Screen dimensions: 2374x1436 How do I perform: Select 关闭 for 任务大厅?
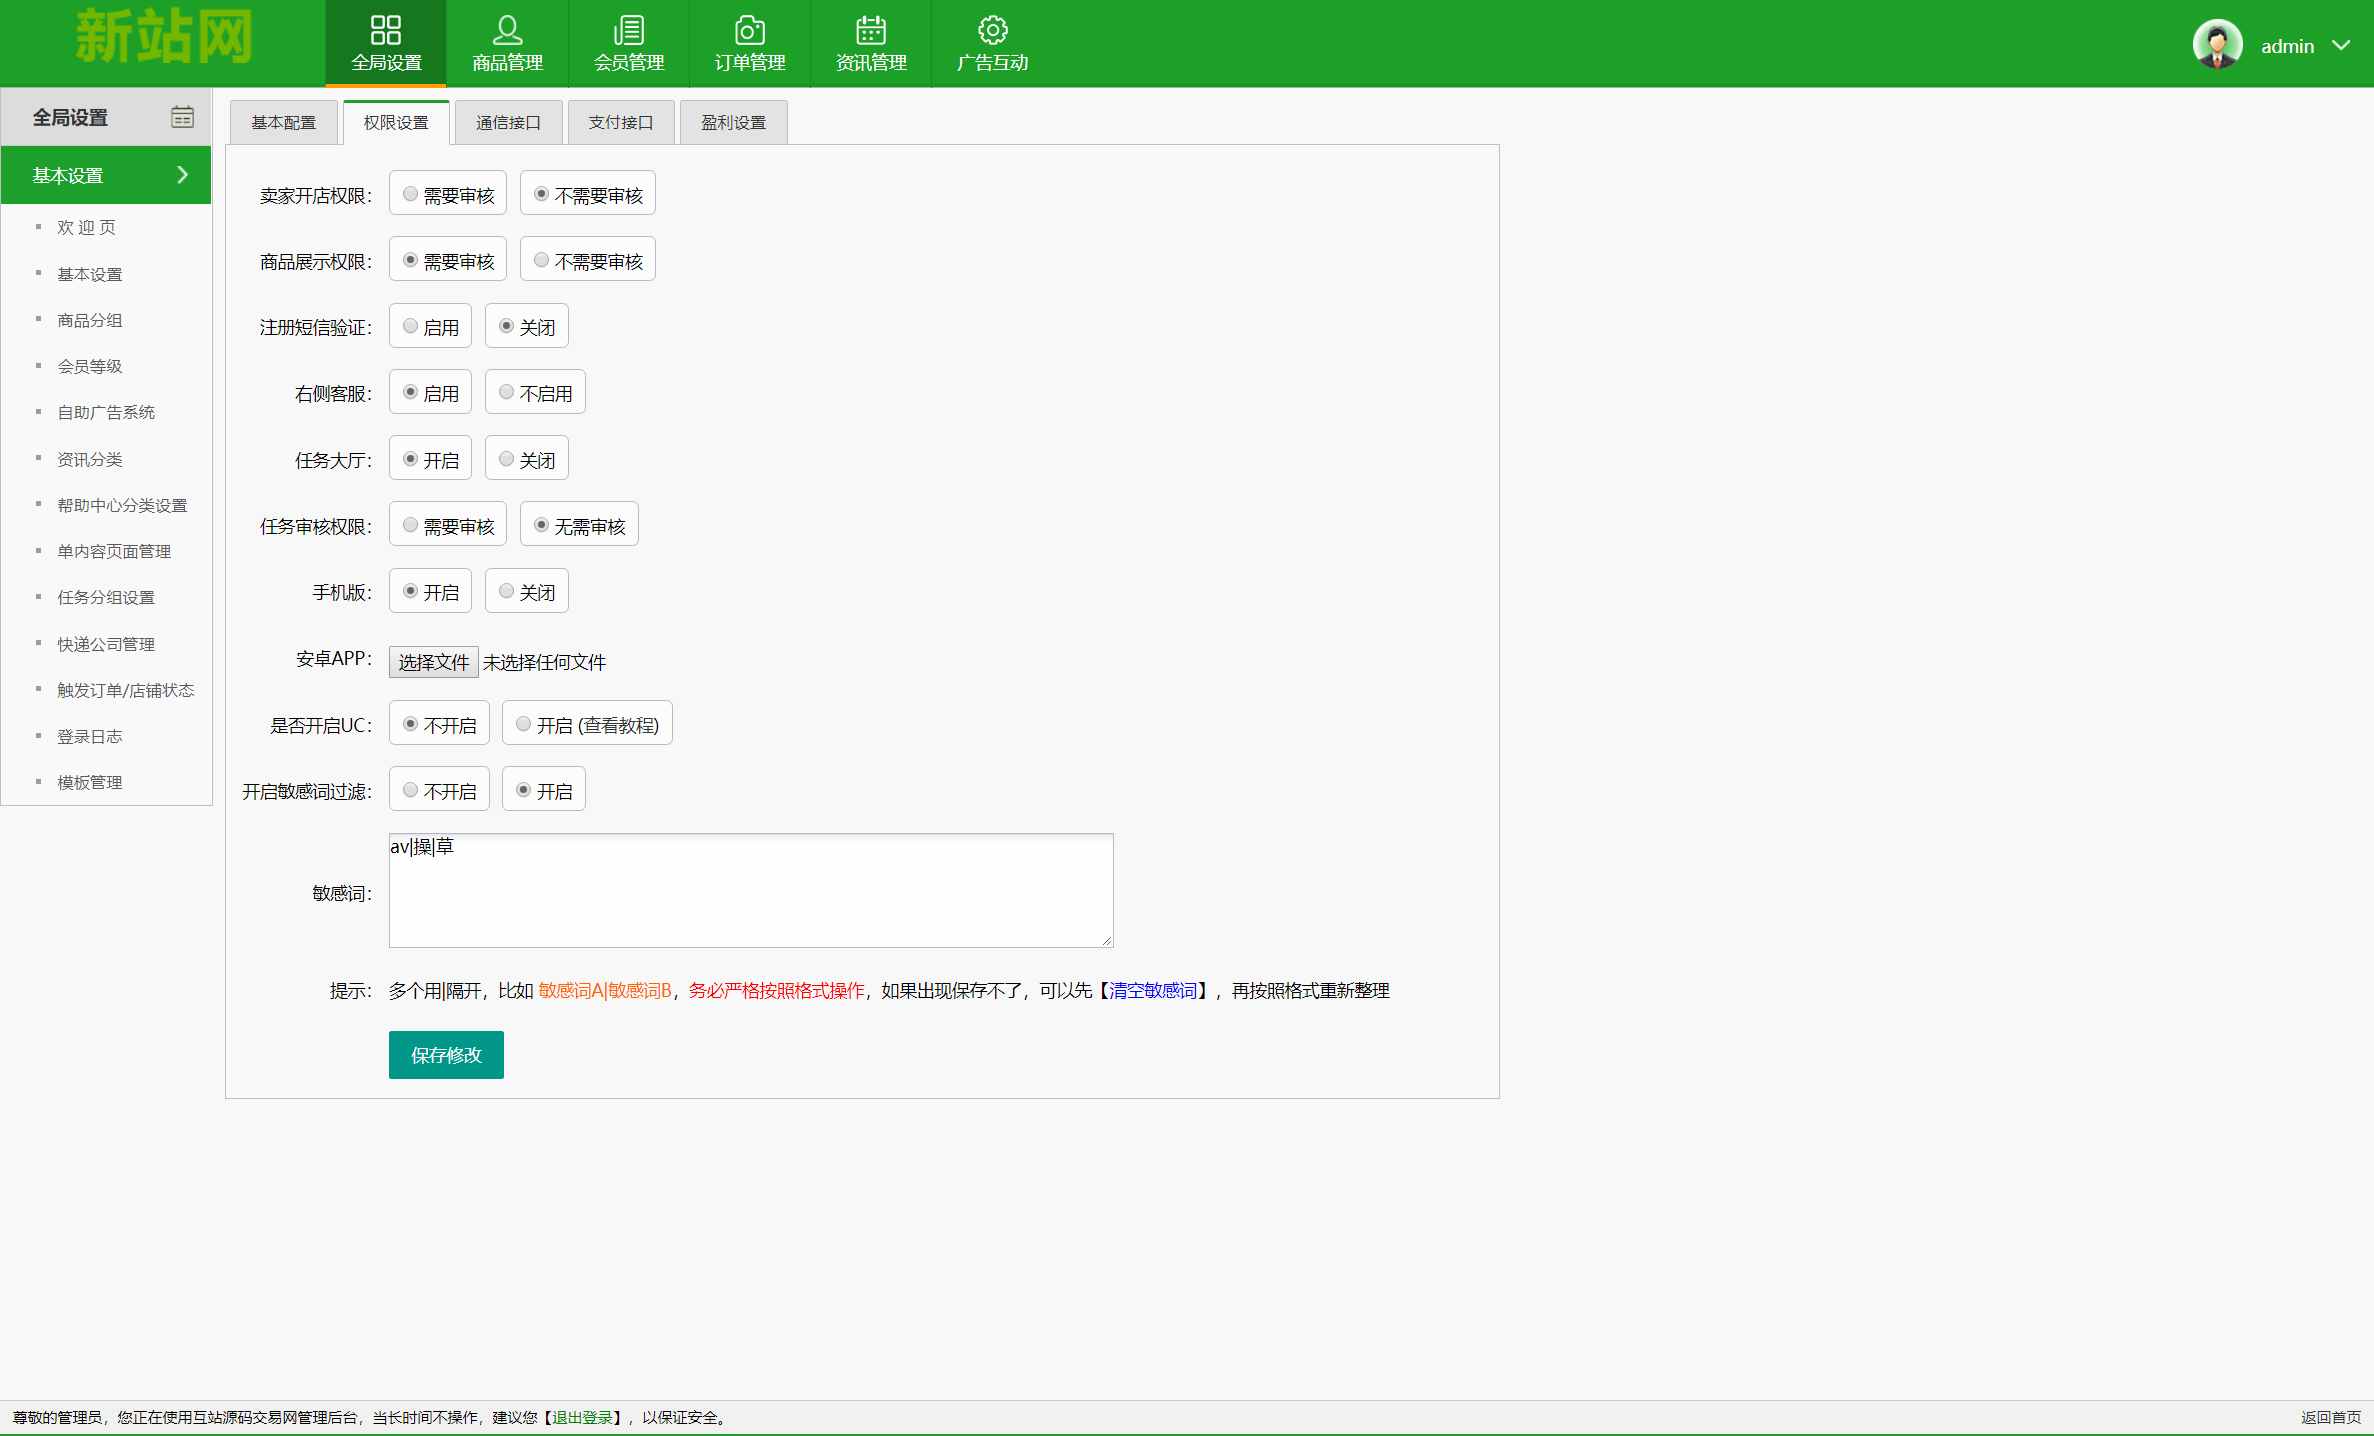(507, 459)
